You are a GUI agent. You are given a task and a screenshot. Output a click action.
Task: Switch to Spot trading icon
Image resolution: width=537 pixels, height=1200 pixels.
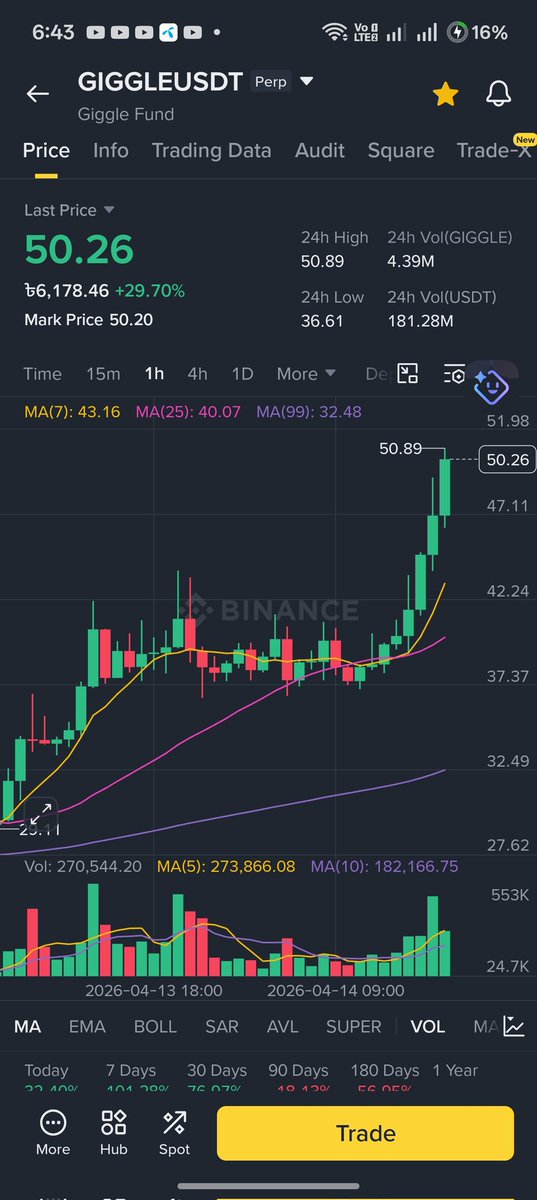tap(174, 1133)
